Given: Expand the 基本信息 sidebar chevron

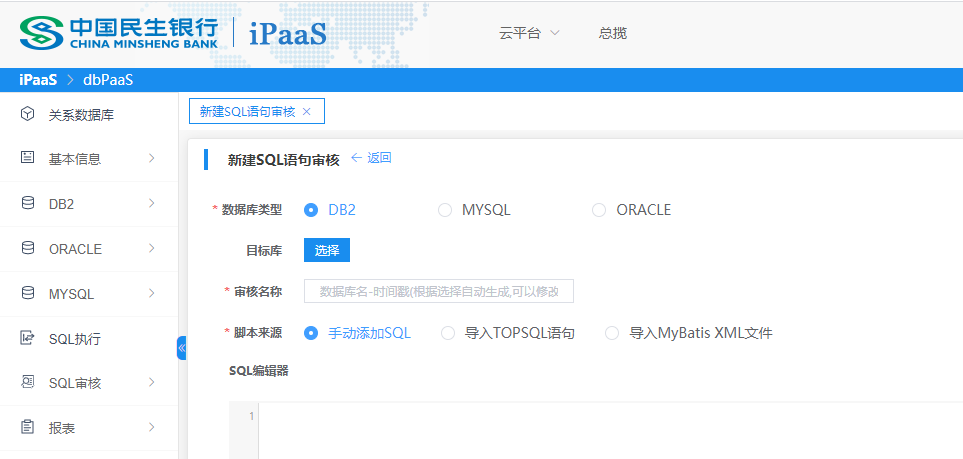Looking at the screenshot, I should point(151,158).
